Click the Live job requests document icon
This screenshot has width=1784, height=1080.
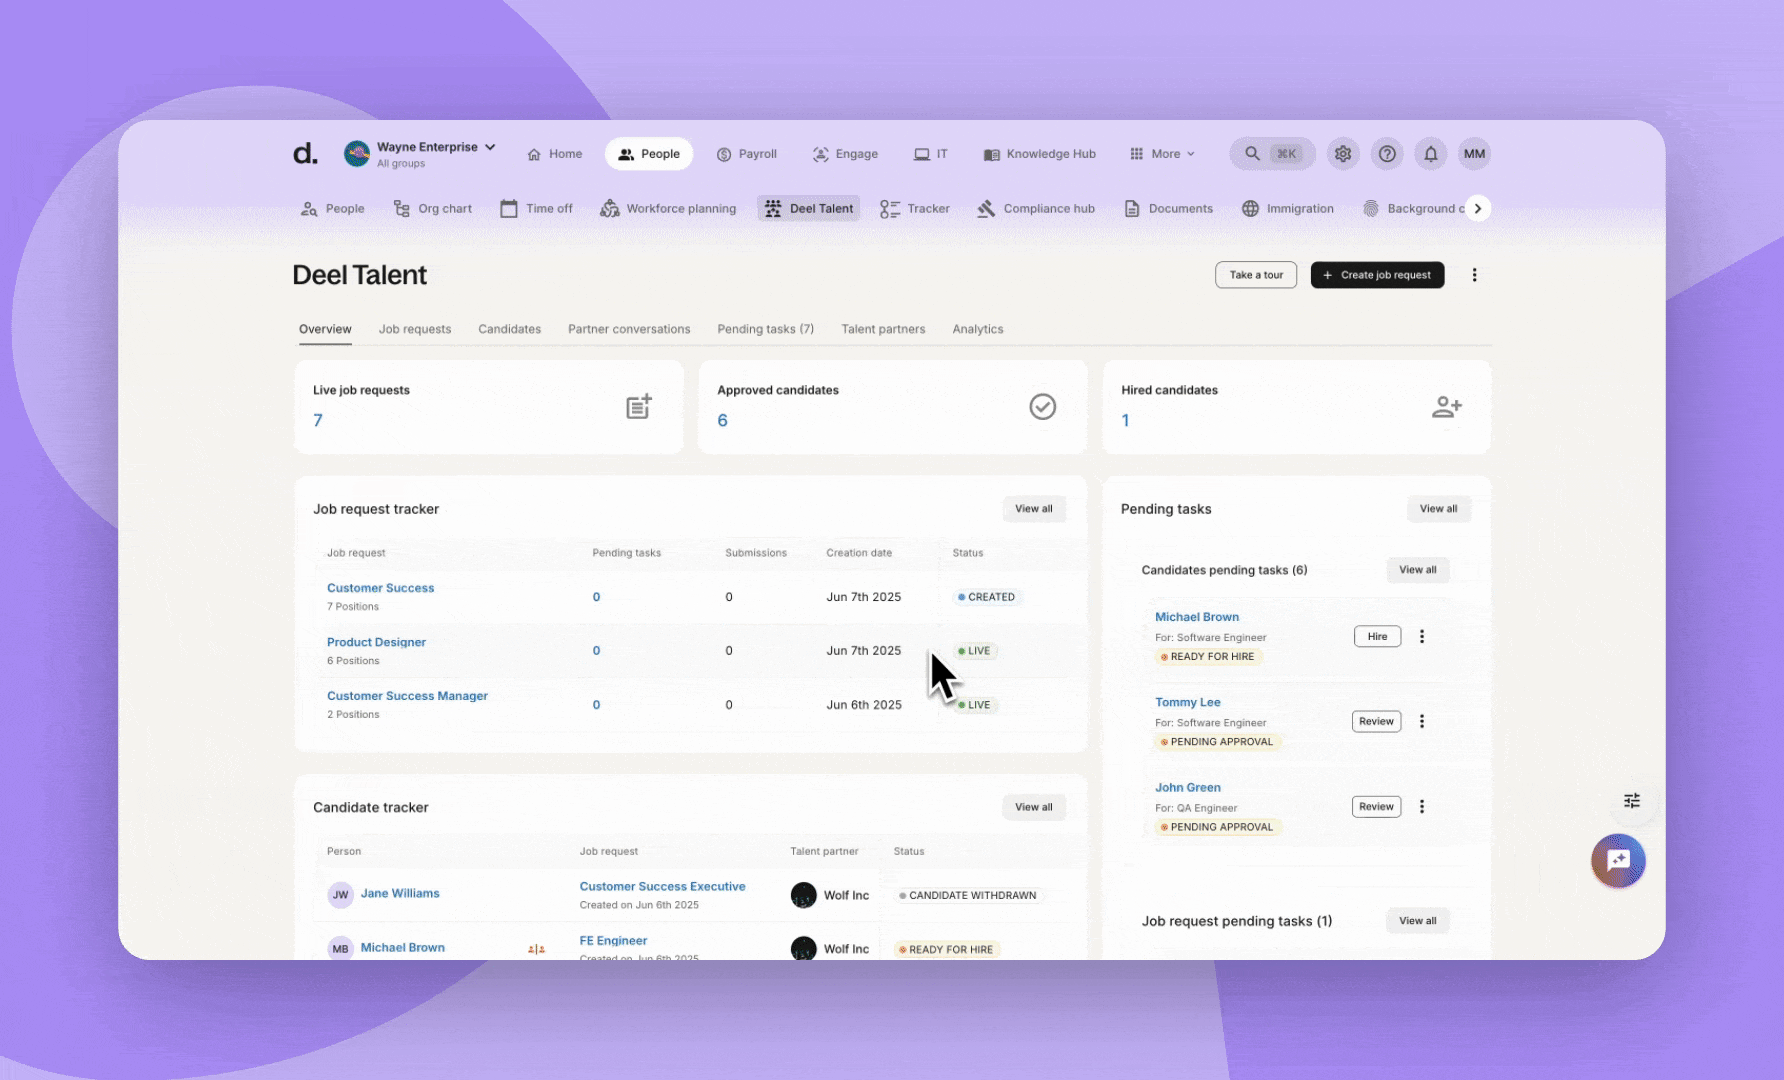click(x=639, y=406)
